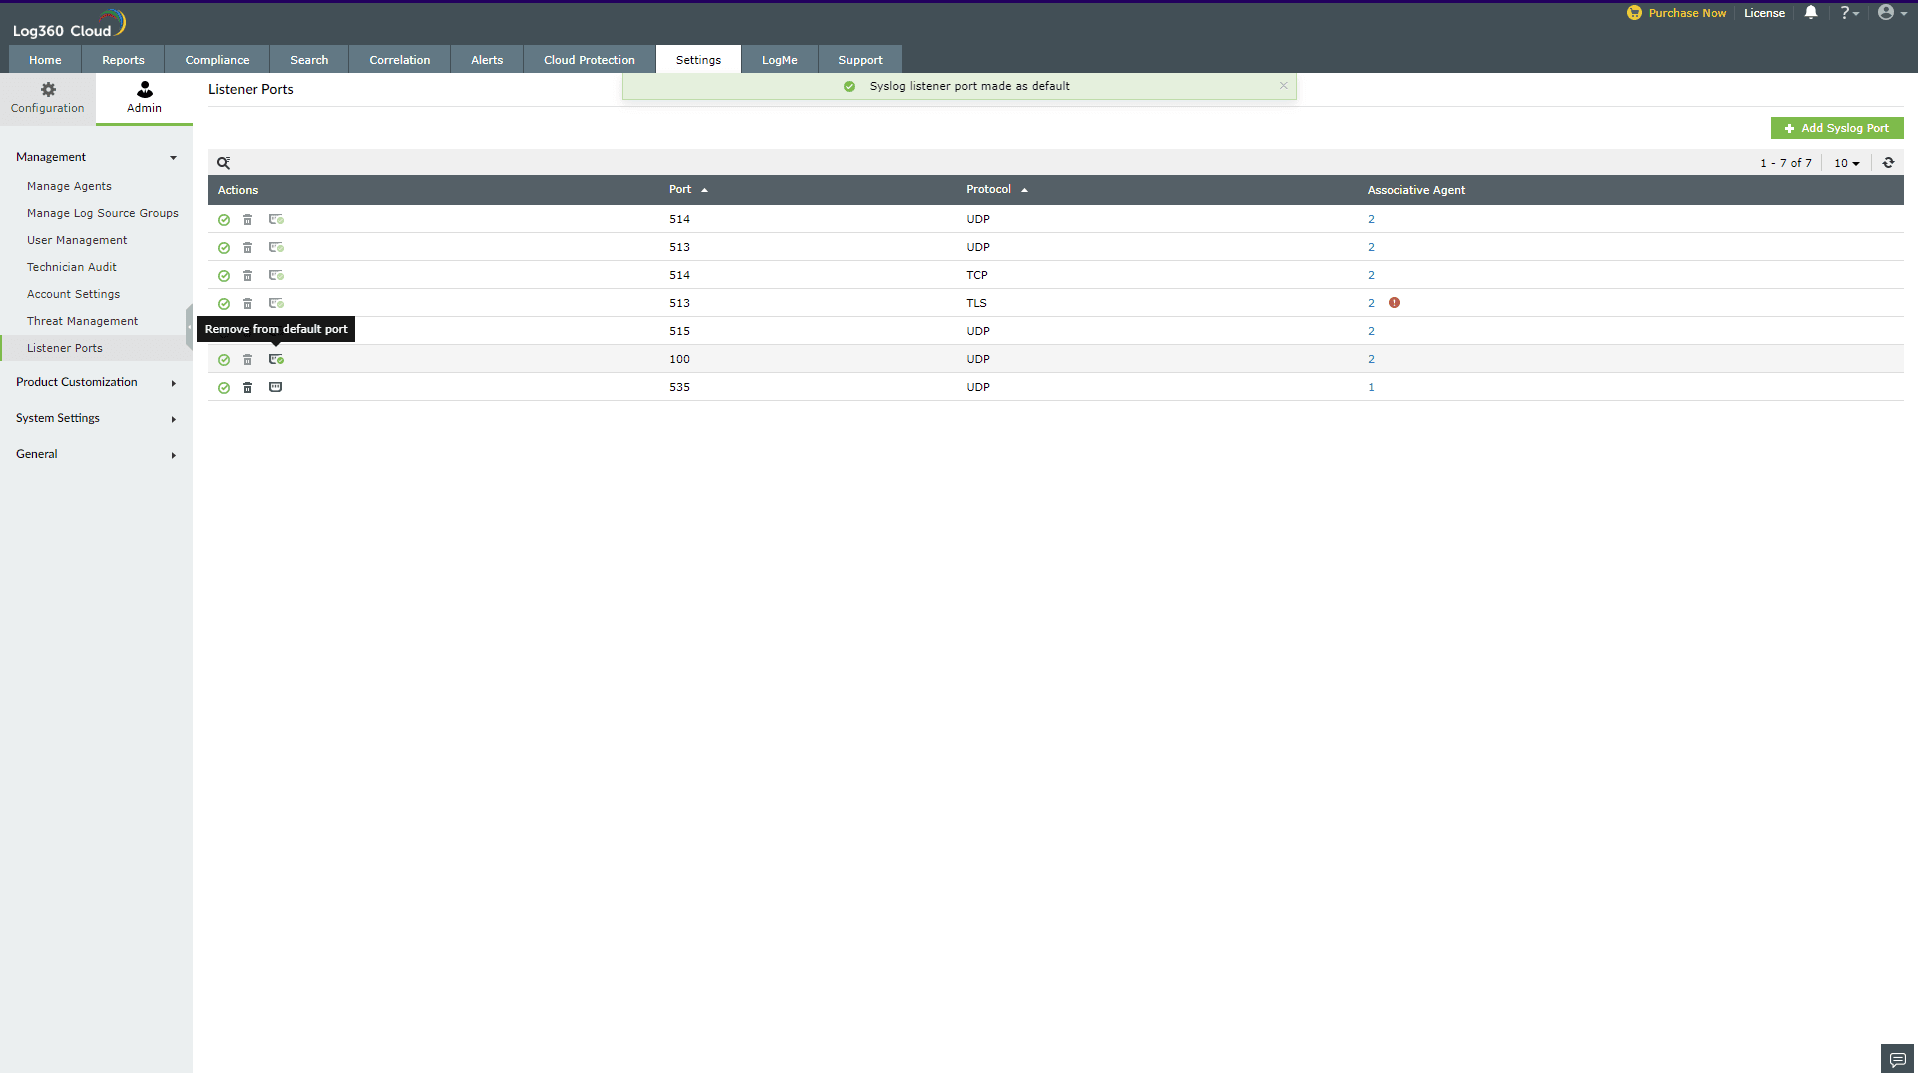Open the LogMe tab
The image size is (1918, 1073).
(779, 60)
